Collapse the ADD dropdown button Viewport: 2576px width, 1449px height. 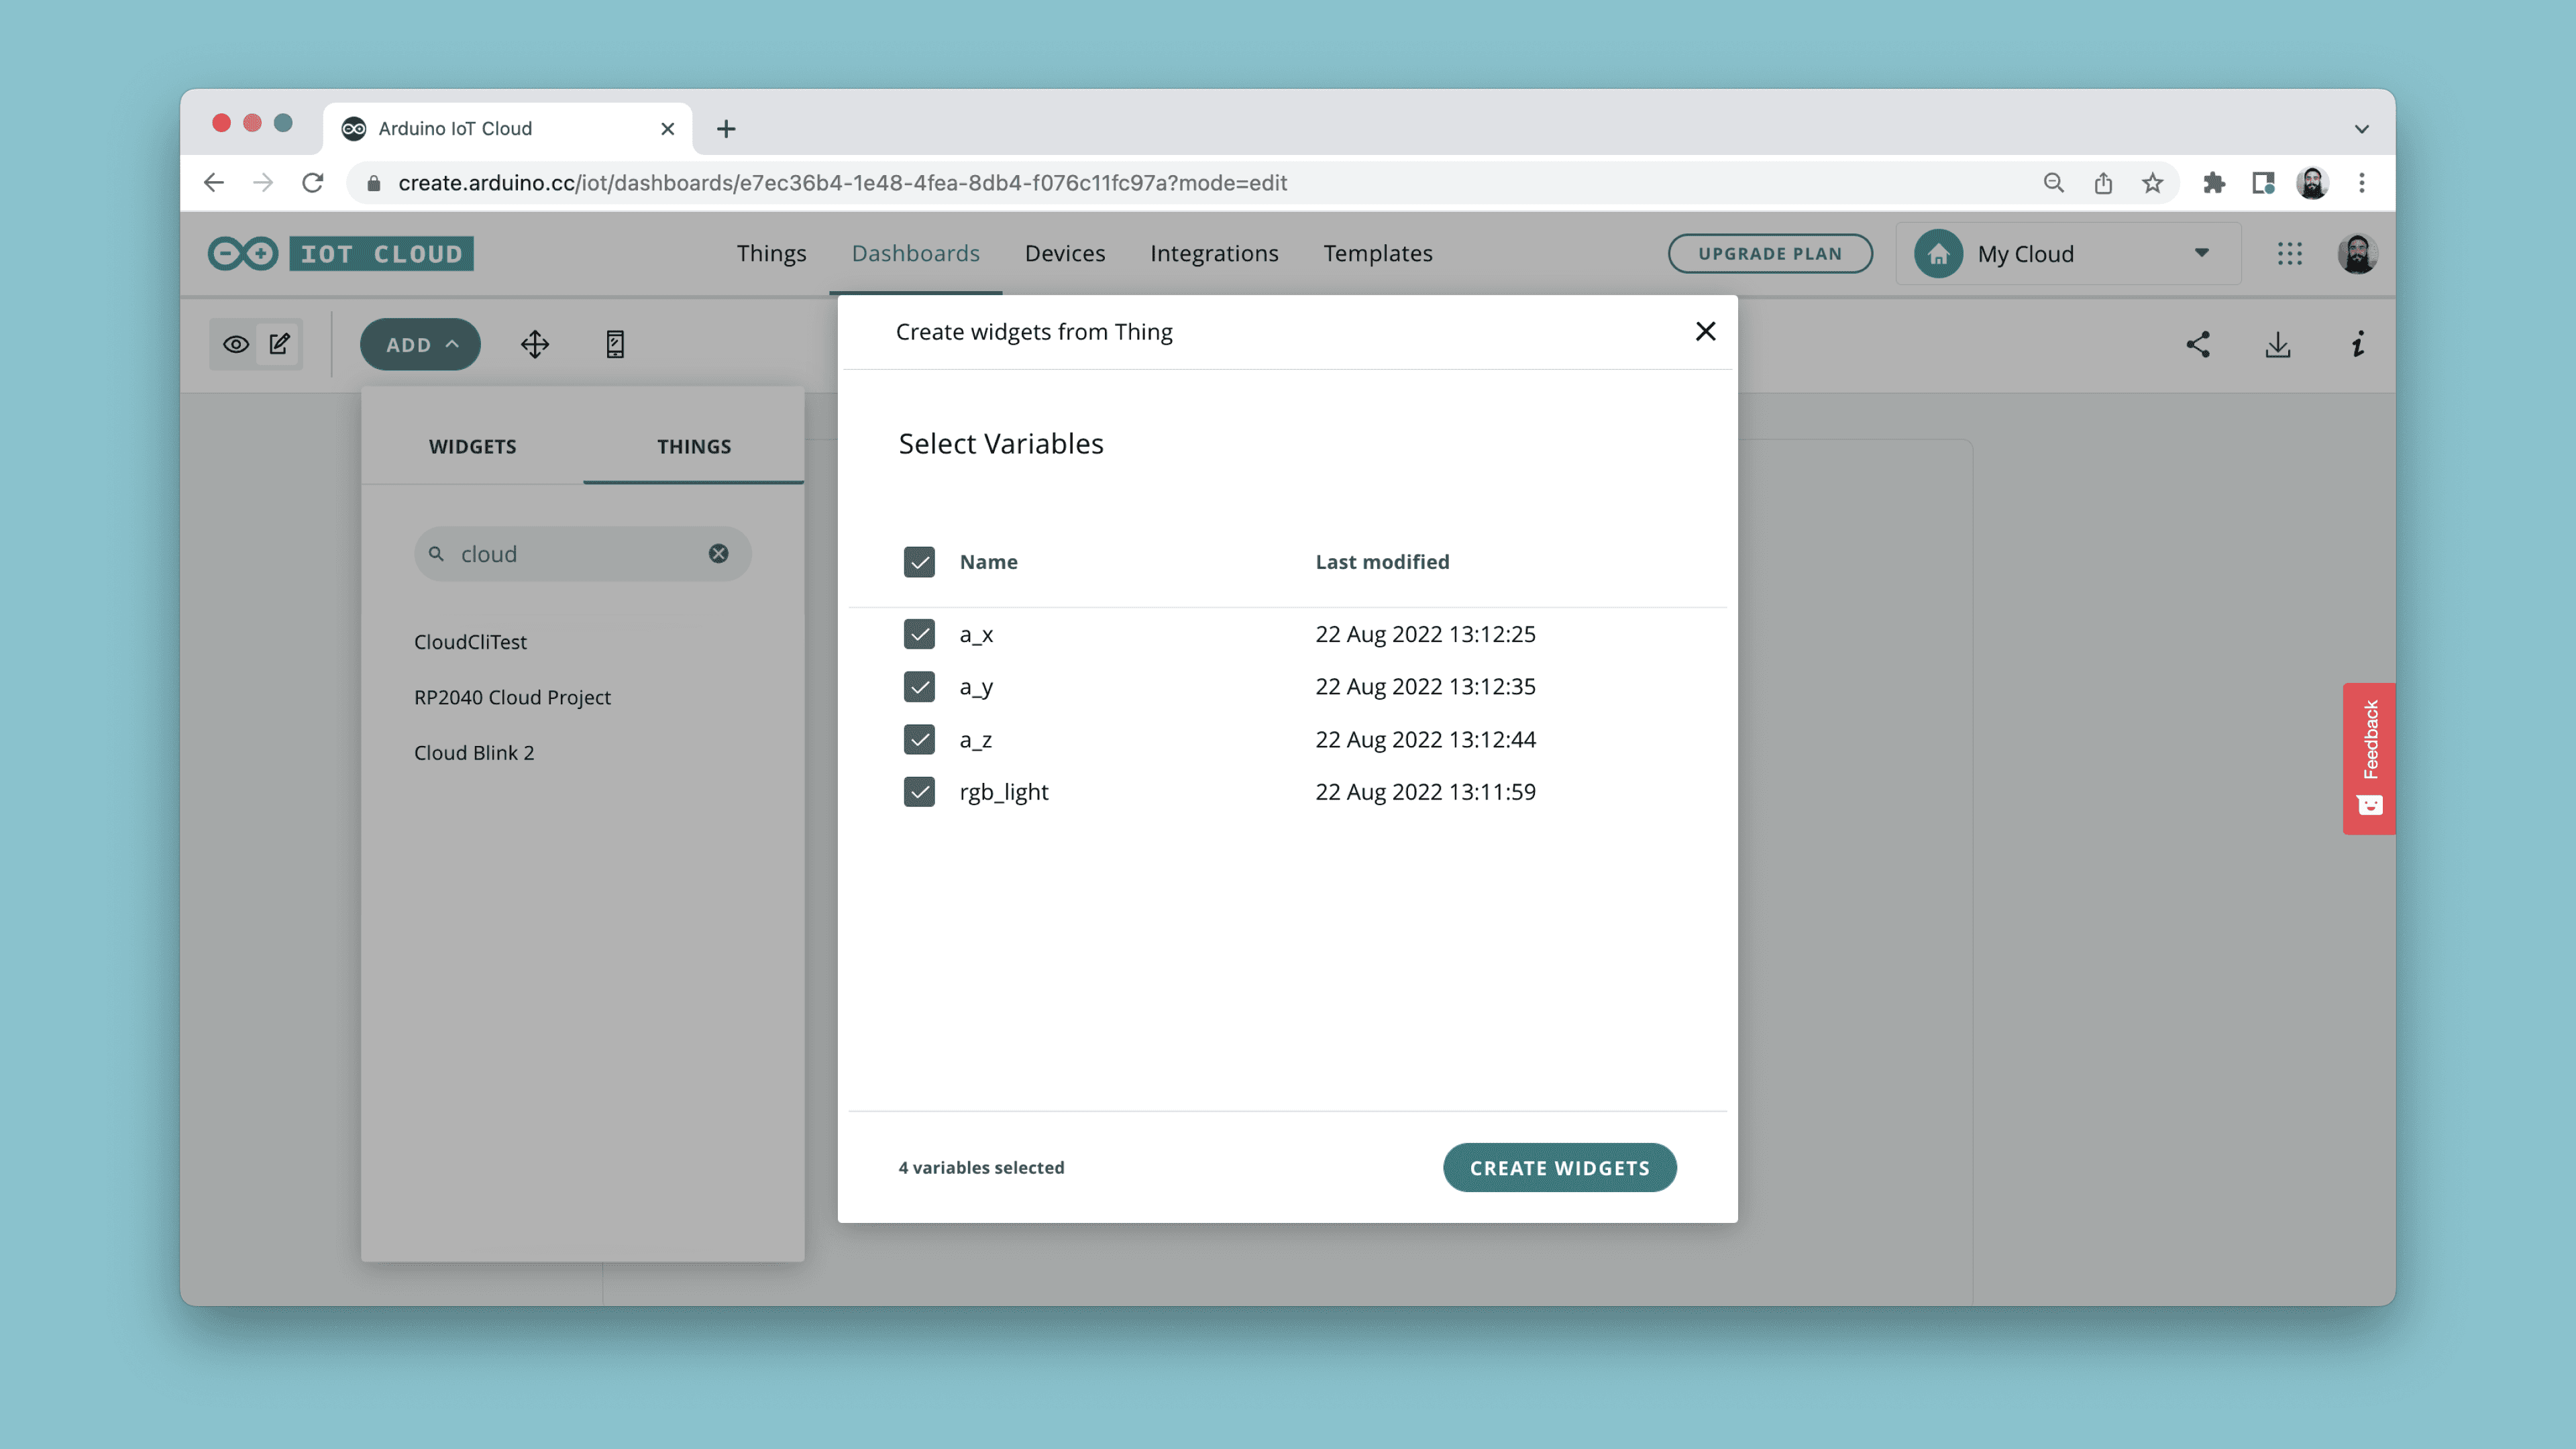click(420, 345)
